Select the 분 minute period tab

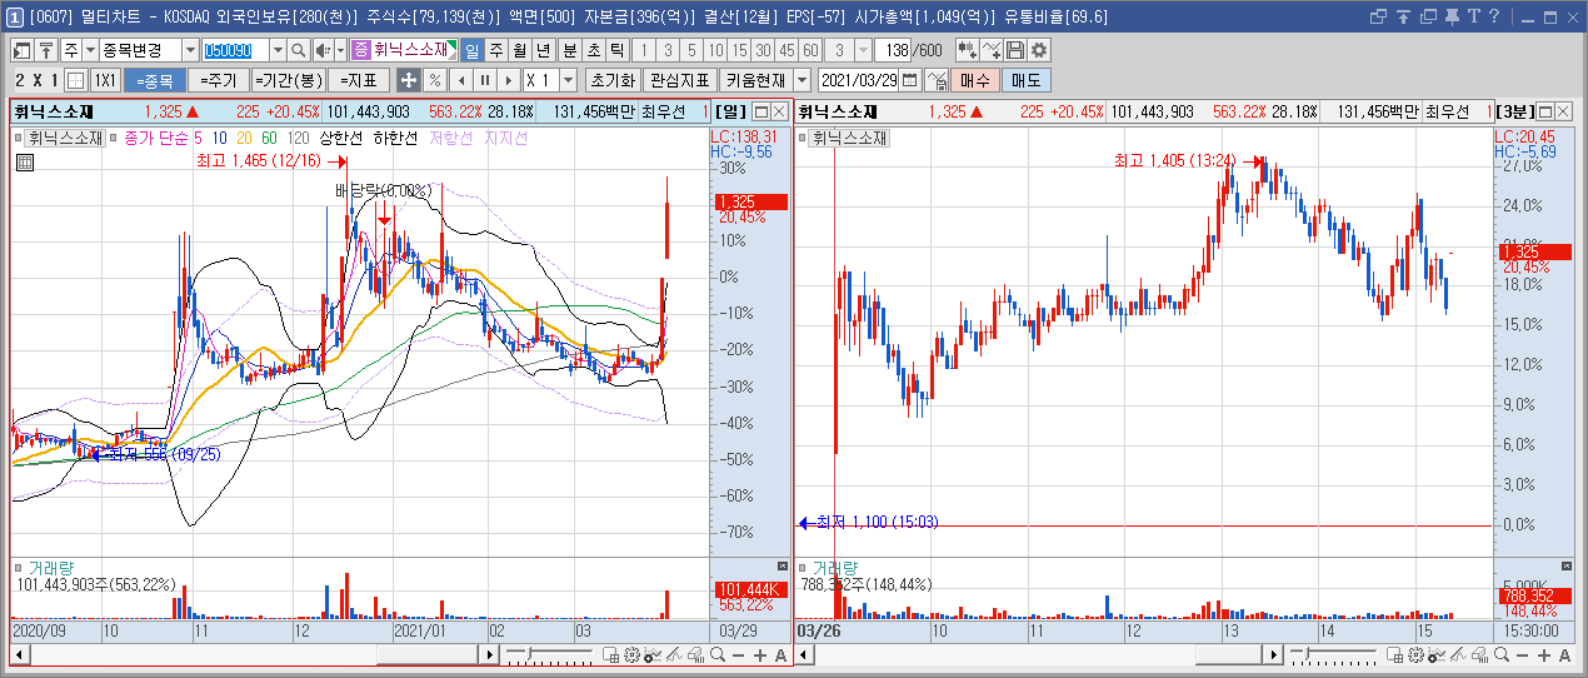[x=569, y=50]
